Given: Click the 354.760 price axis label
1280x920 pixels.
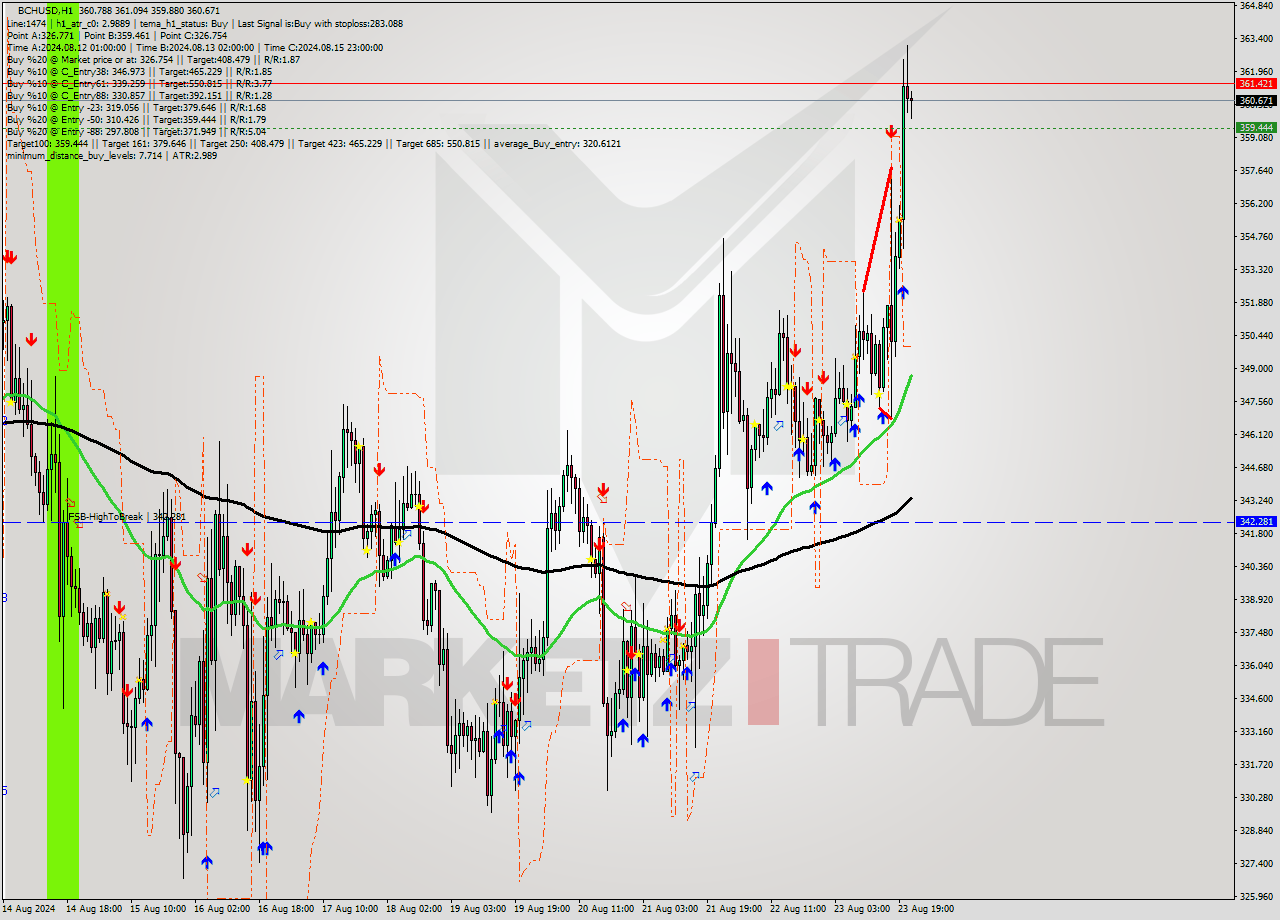Looking at the screenshot, I should tap(1255, 236).
